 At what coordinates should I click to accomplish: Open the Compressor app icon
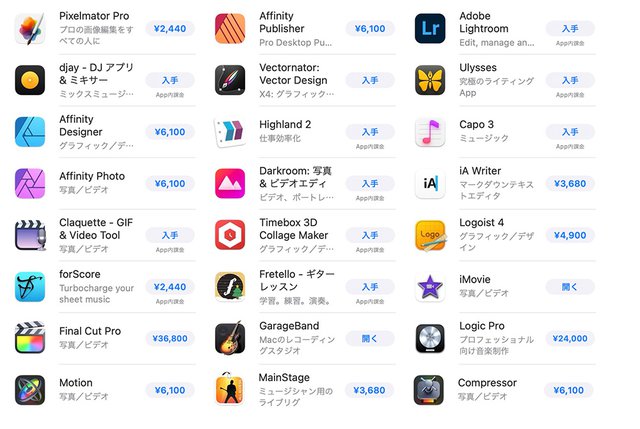[429, 390]
